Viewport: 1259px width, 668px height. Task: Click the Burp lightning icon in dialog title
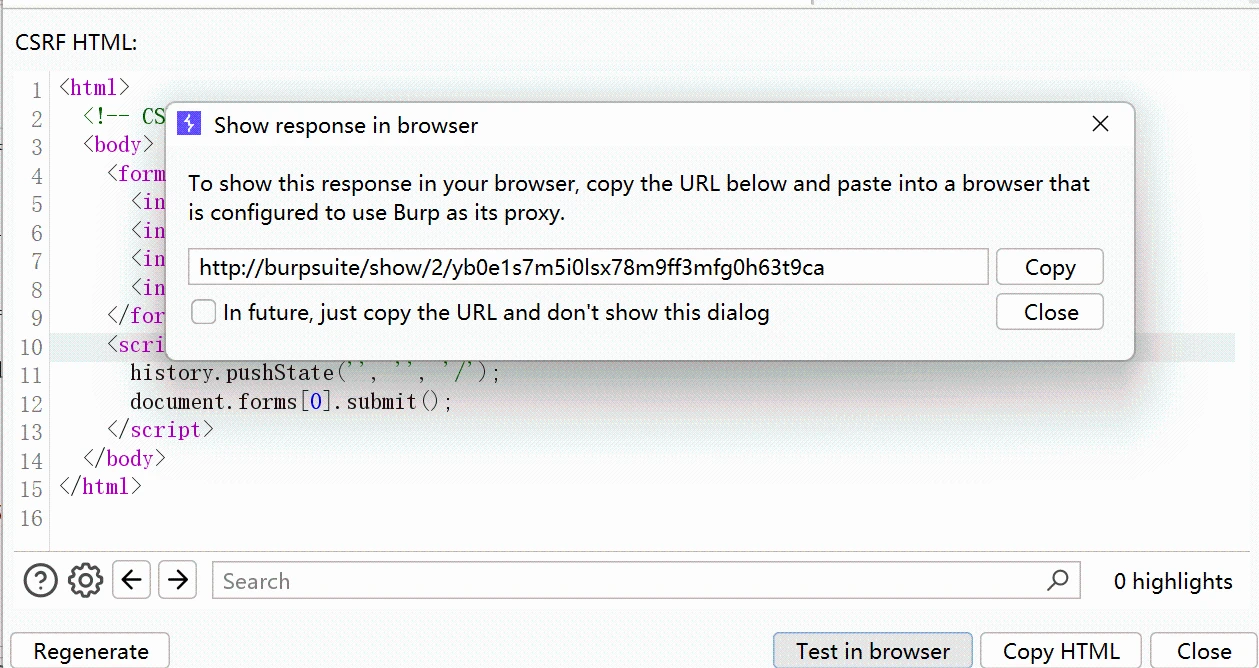point(189,124)
